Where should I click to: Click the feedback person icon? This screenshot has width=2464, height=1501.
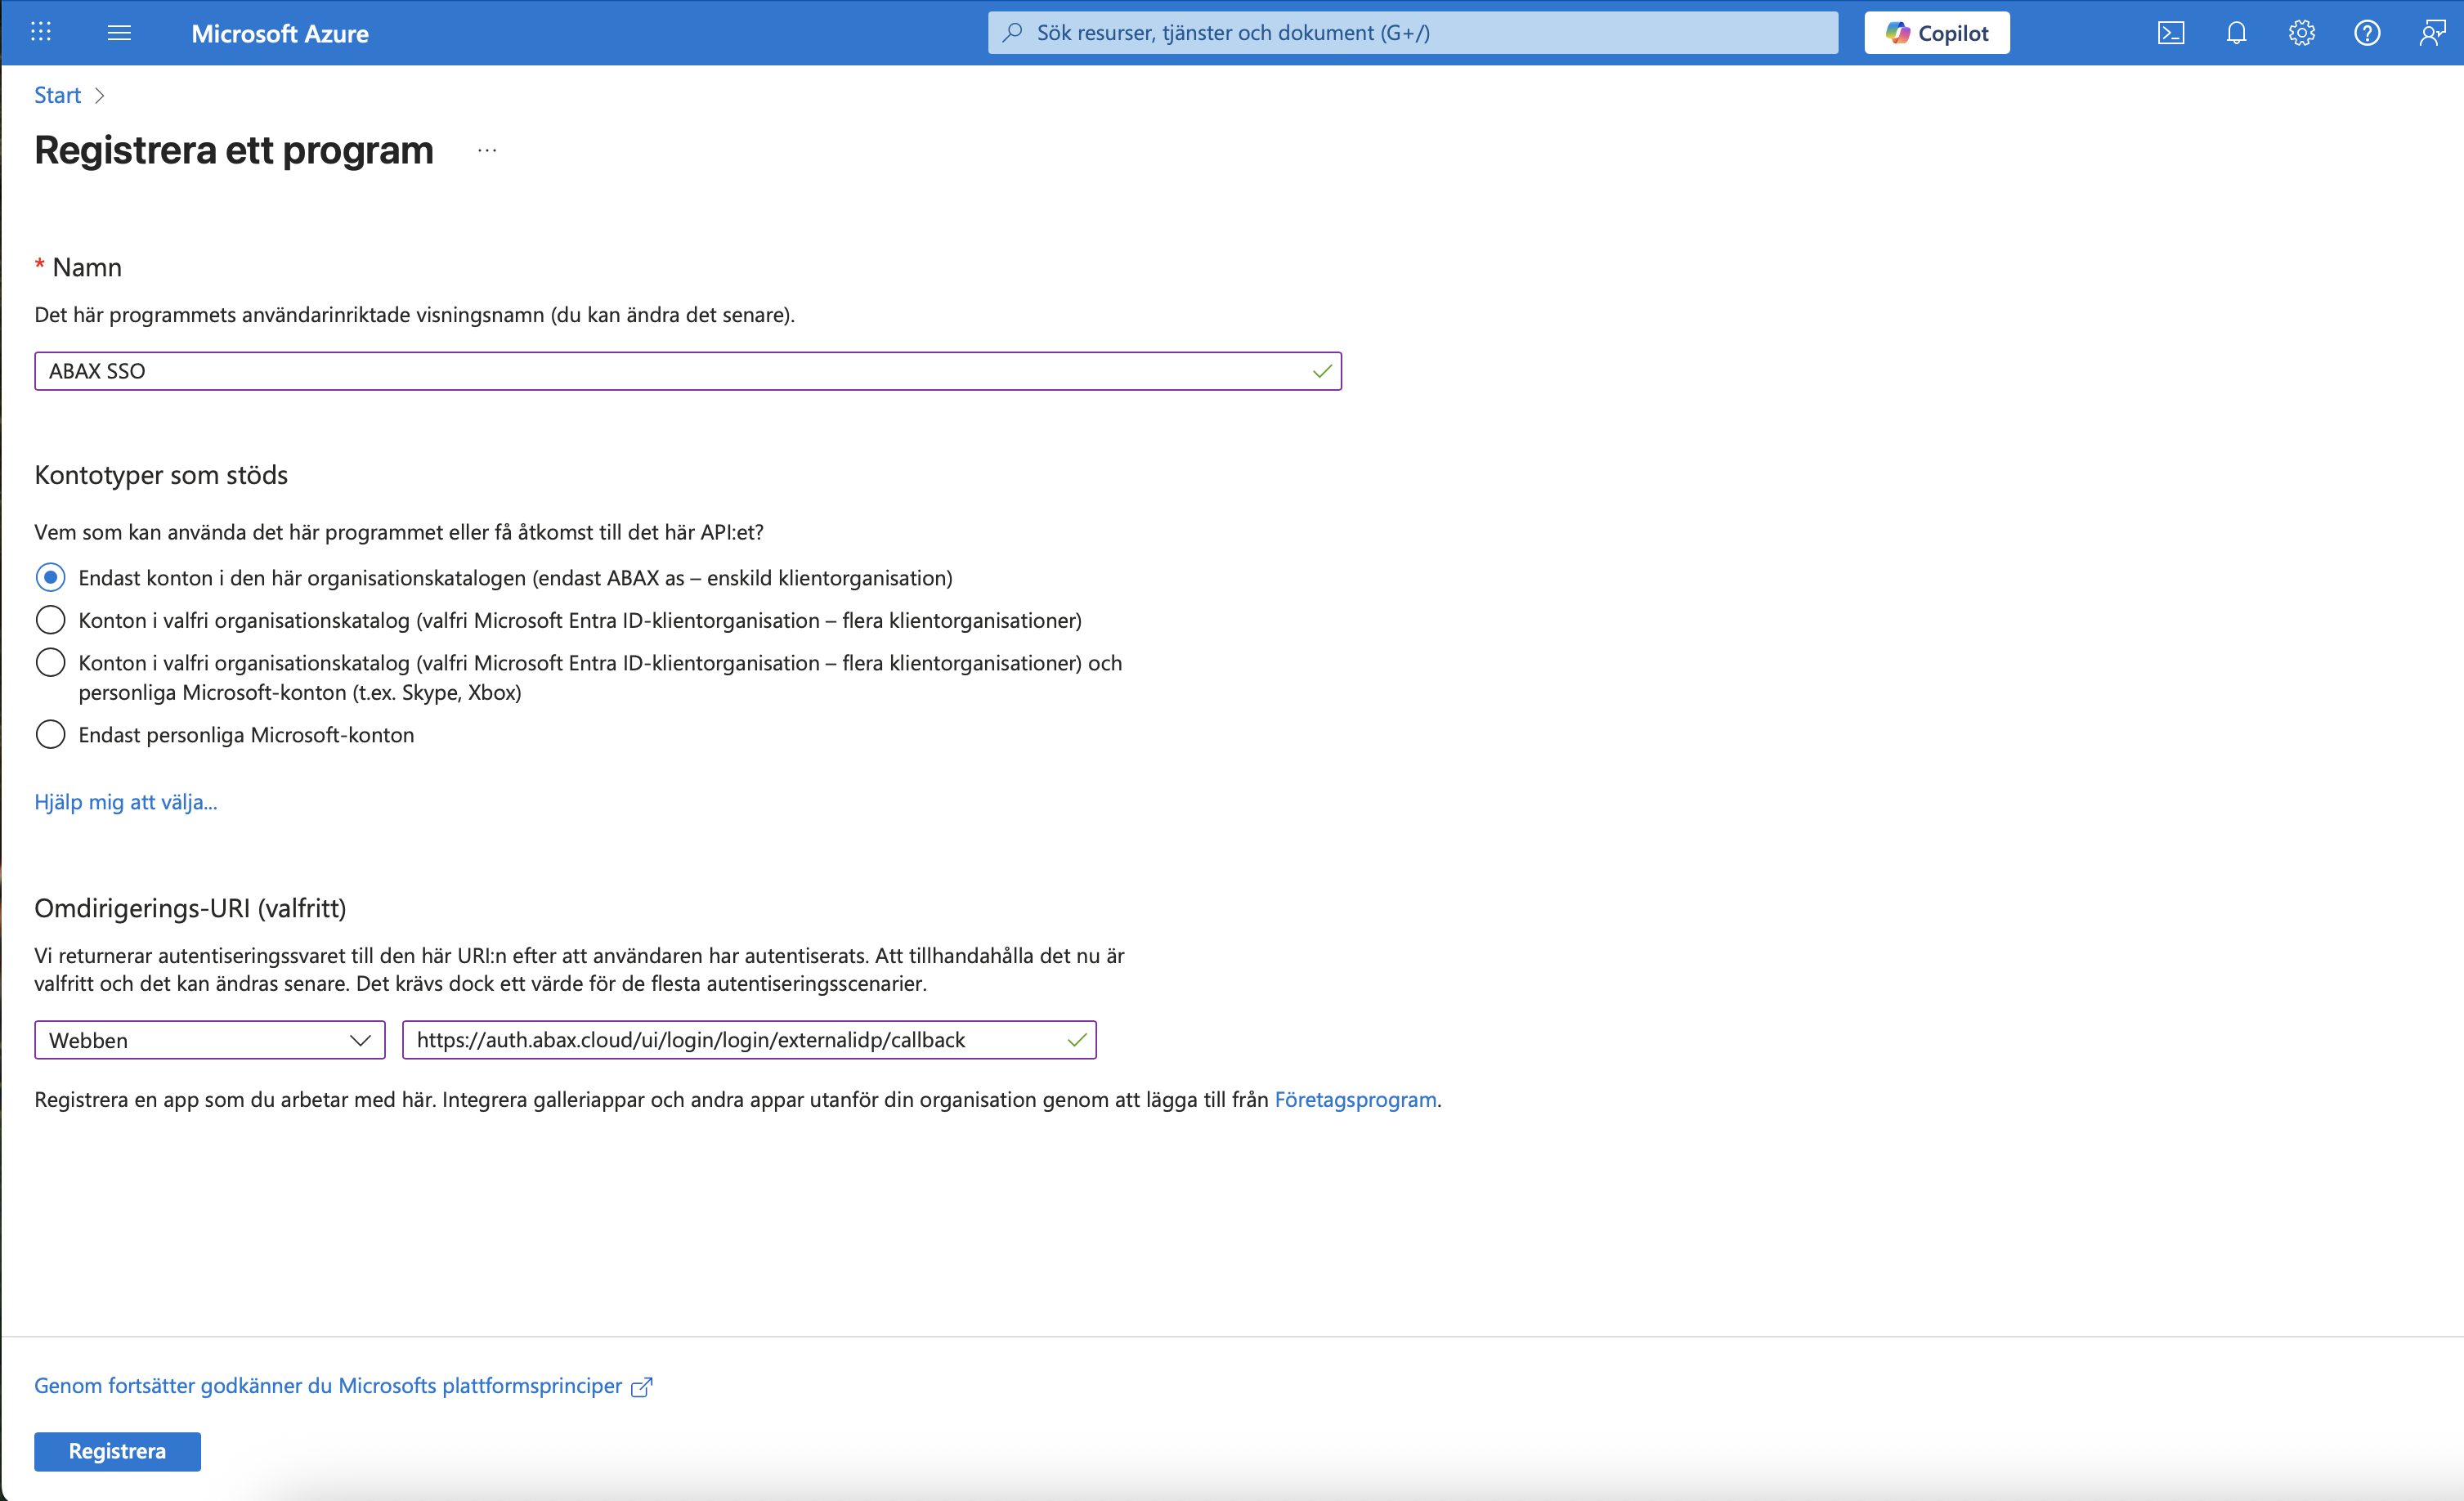coord(2432,33)
